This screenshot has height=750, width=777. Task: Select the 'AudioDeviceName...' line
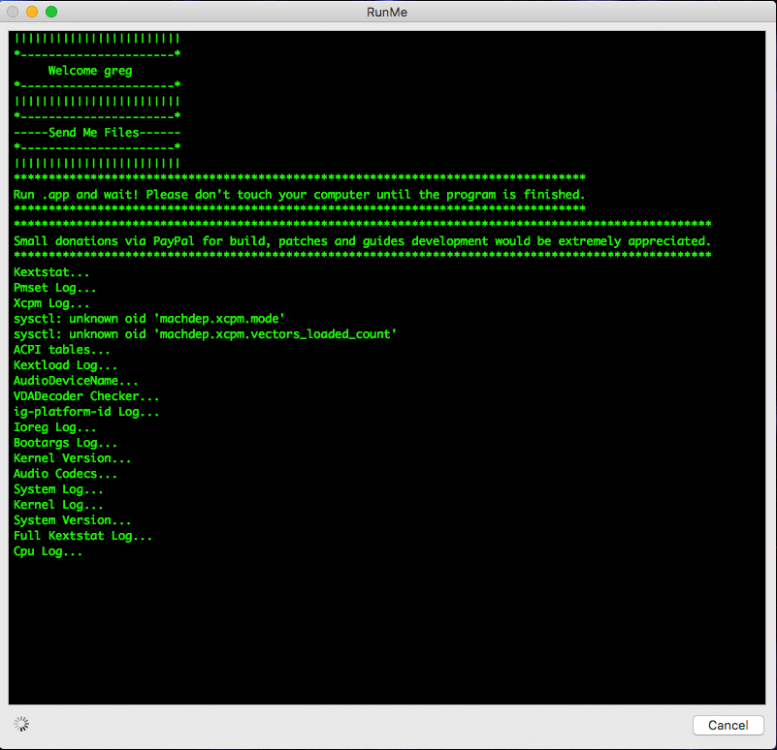tap(76, 380)
